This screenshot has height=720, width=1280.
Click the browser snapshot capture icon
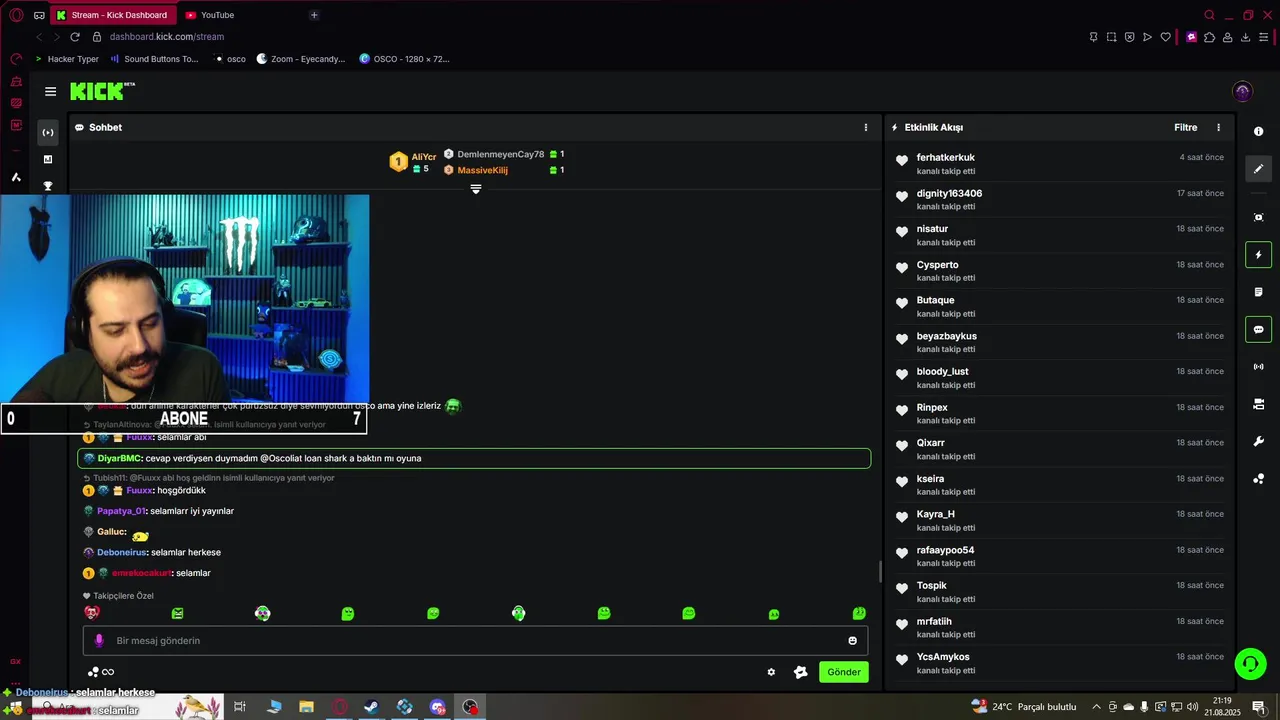pyautogui.click(x=1111, y=37)
